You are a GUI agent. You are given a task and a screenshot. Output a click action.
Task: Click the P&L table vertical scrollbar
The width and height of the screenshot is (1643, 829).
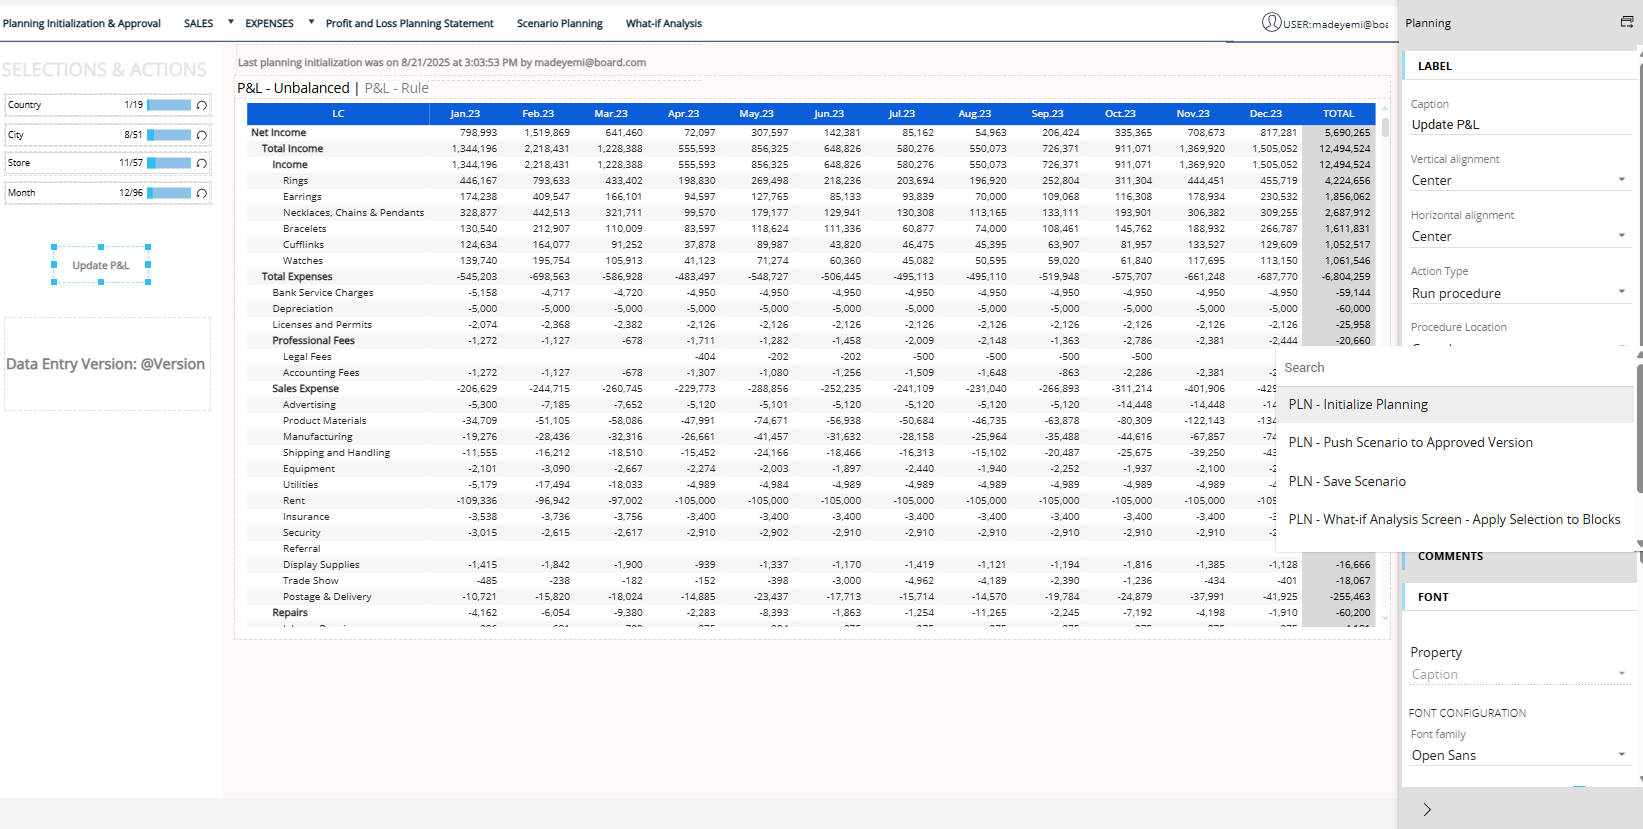[1385, 128]
